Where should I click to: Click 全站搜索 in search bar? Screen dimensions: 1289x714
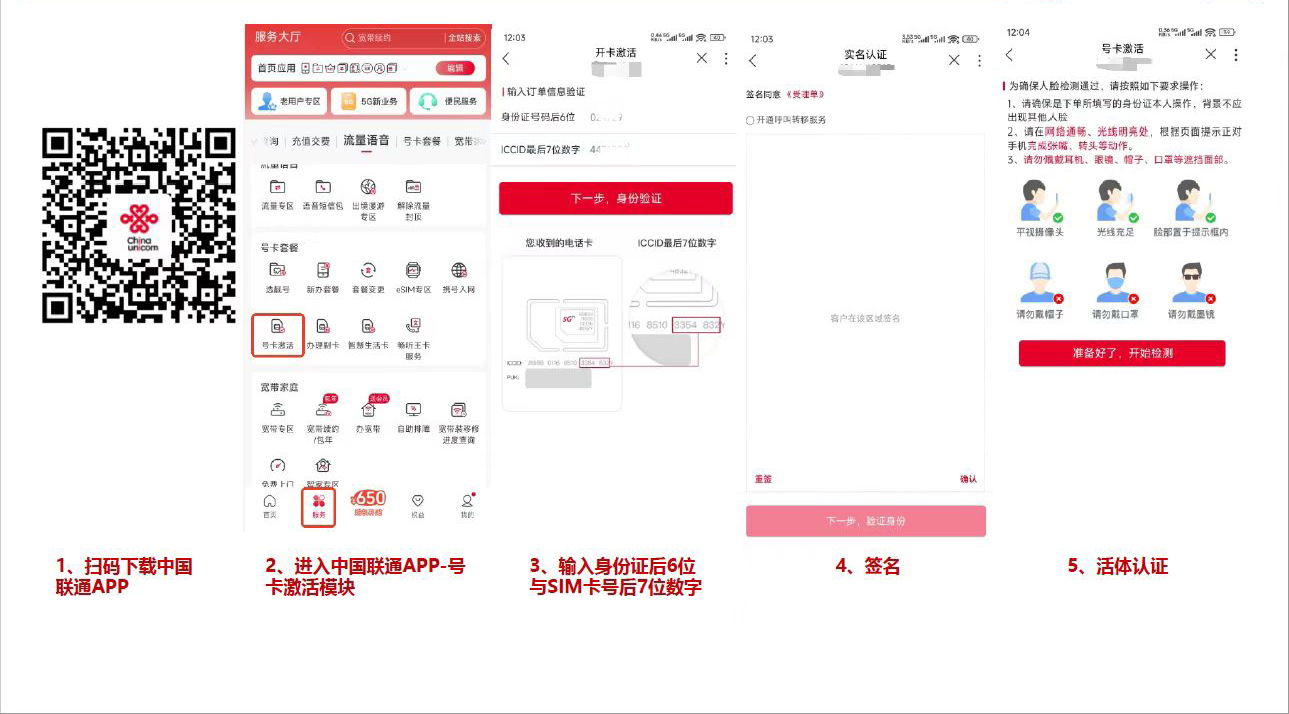pyautogui.click(x=464, y=38)
